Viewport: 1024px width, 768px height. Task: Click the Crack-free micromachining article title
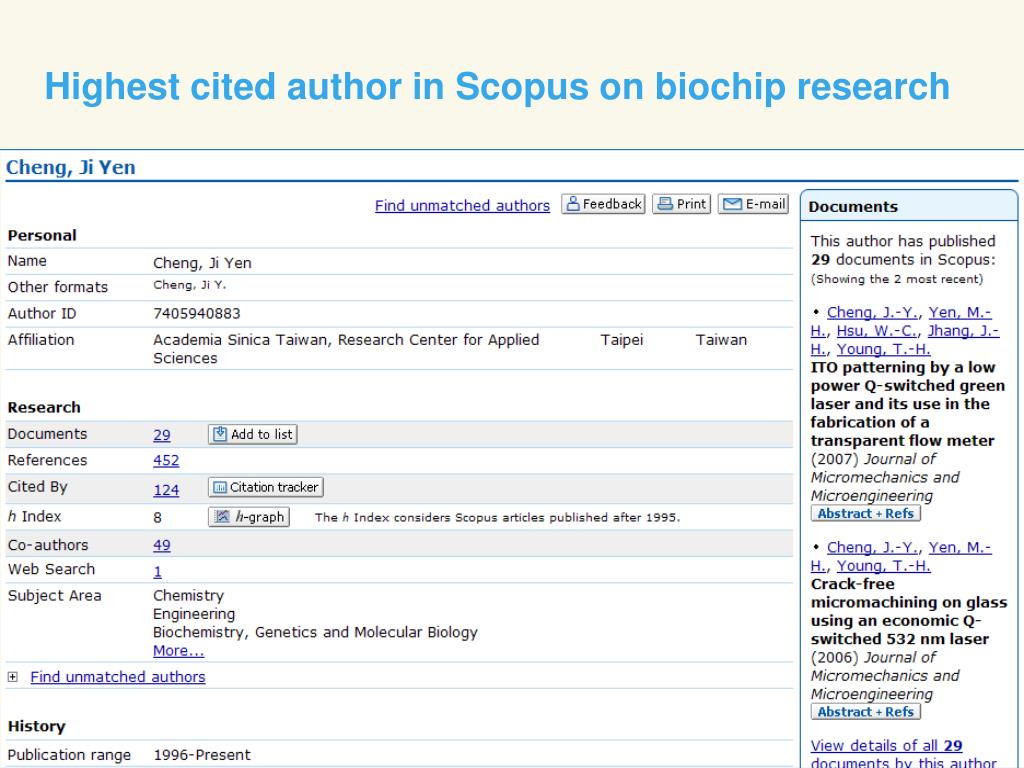908,611
